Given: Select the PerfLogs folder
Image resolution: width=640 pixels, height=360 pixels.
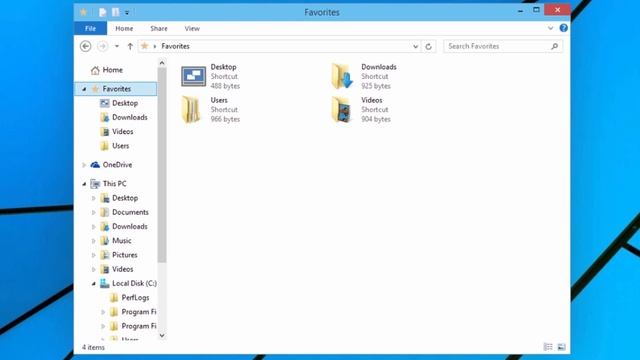Looking at the screenshot, I should point(135,298).
